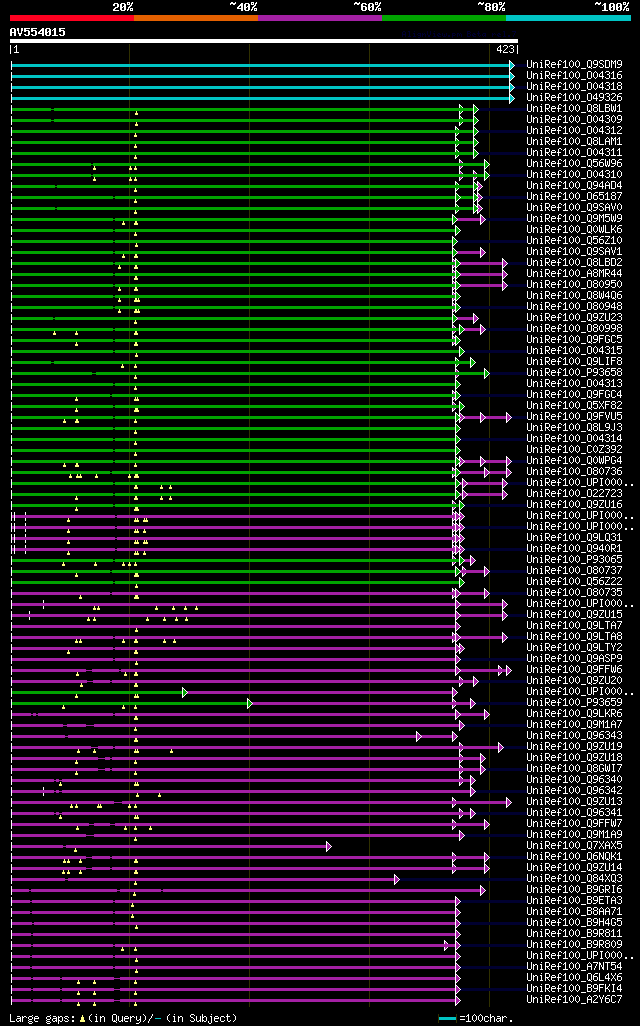Click the arrowhead ending UniRef100_B9GRI6's bar

tap(483, 891)
